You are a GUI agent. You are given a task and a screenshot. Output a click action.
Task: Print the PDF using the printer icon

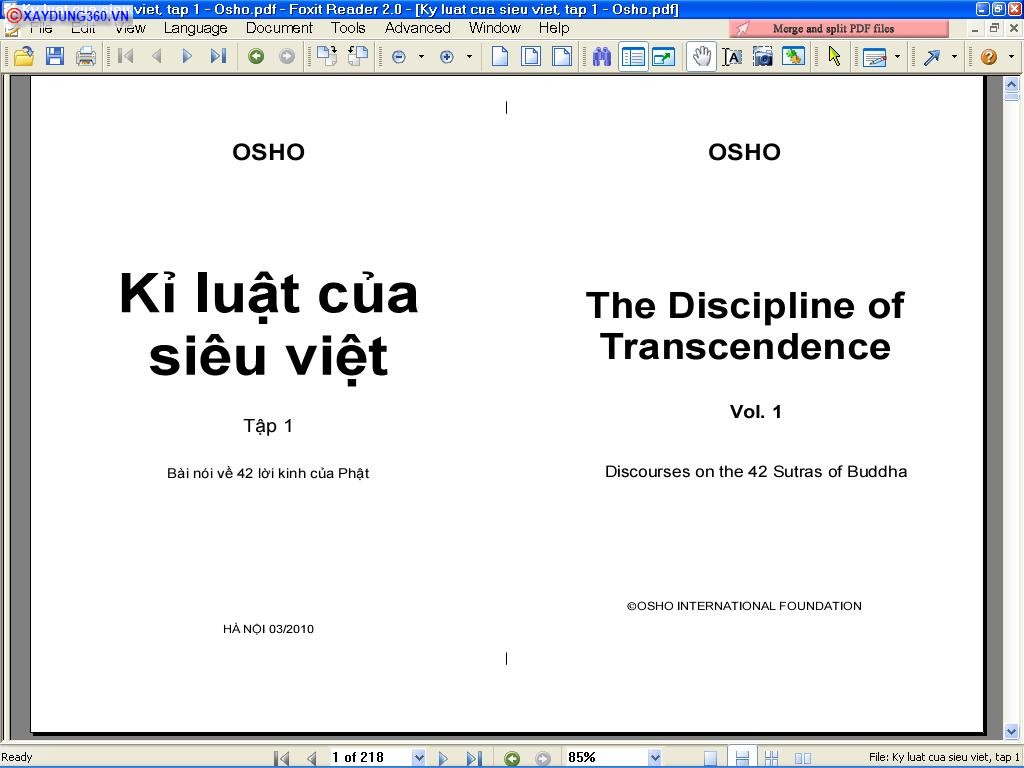tap(86, 57)
